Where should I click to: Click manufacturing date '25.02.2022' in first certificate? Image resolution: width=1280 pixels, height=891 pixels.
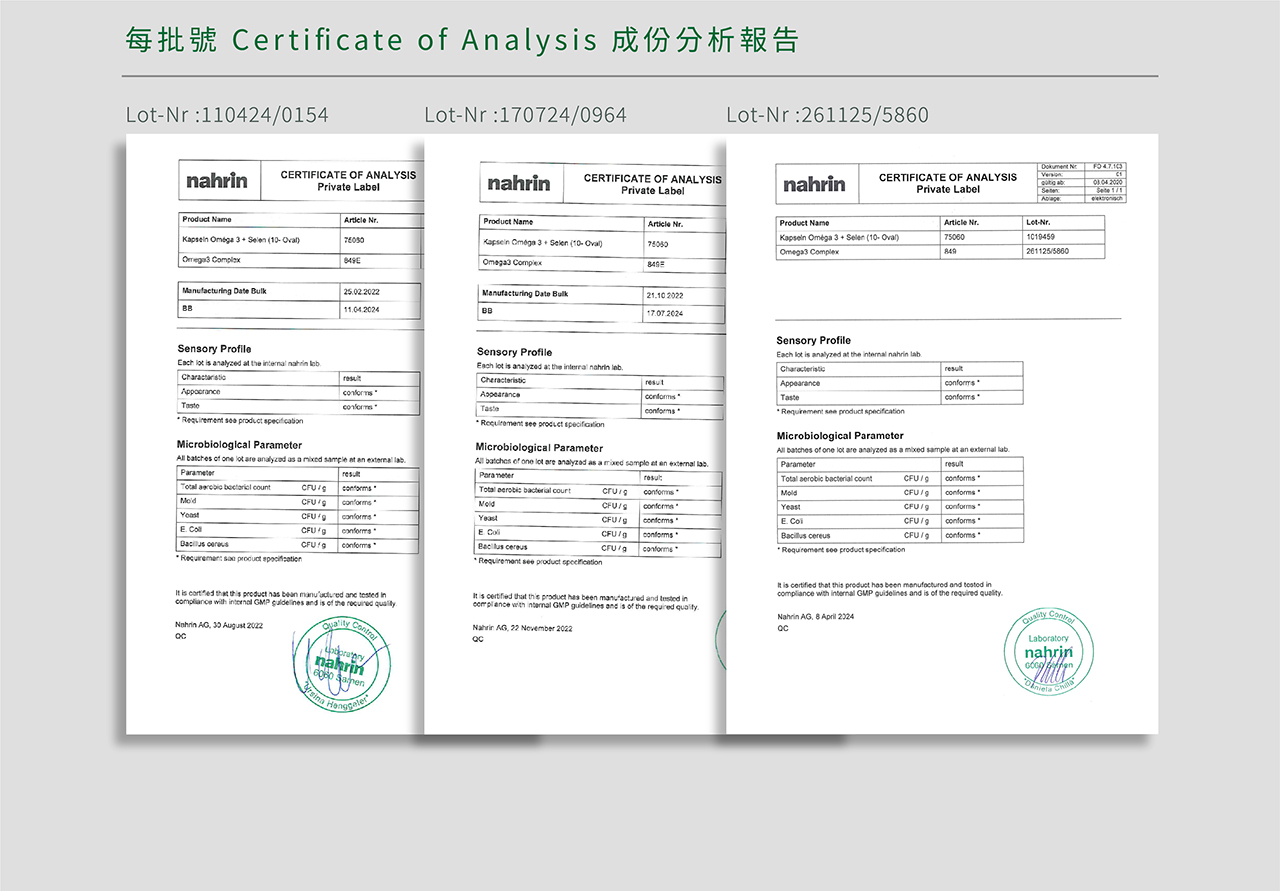pos(362,291)
